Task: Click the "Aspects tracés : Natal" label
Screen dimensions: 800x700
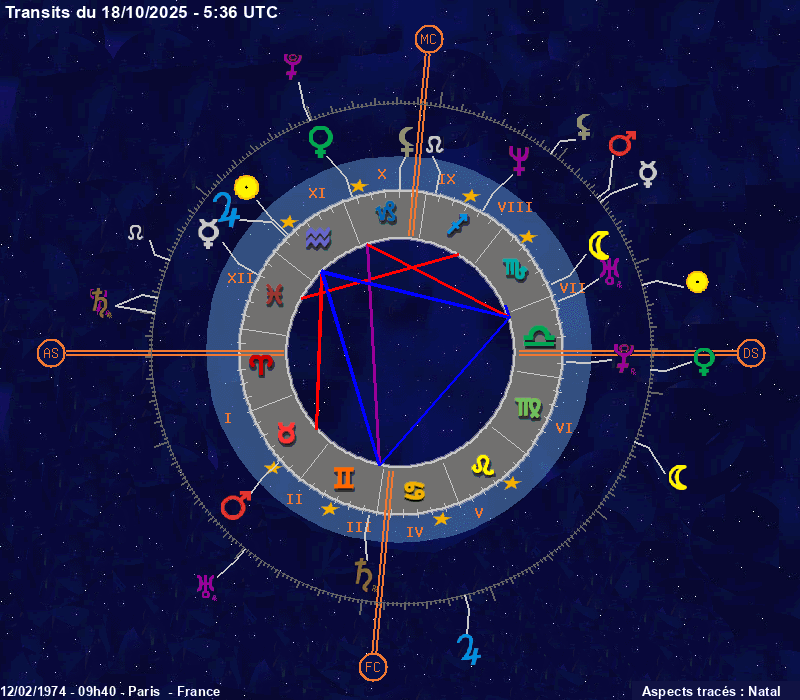Action: pyautogui.click(x=710, y=691)
